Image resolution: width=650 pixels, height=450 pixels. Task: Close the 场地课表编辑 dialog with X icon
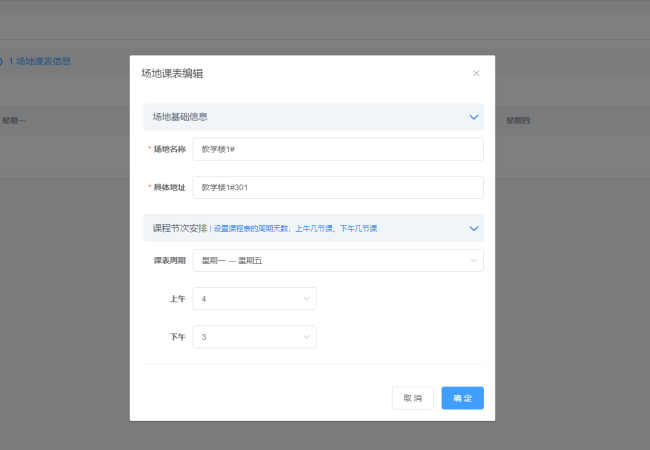click(476, 73)
